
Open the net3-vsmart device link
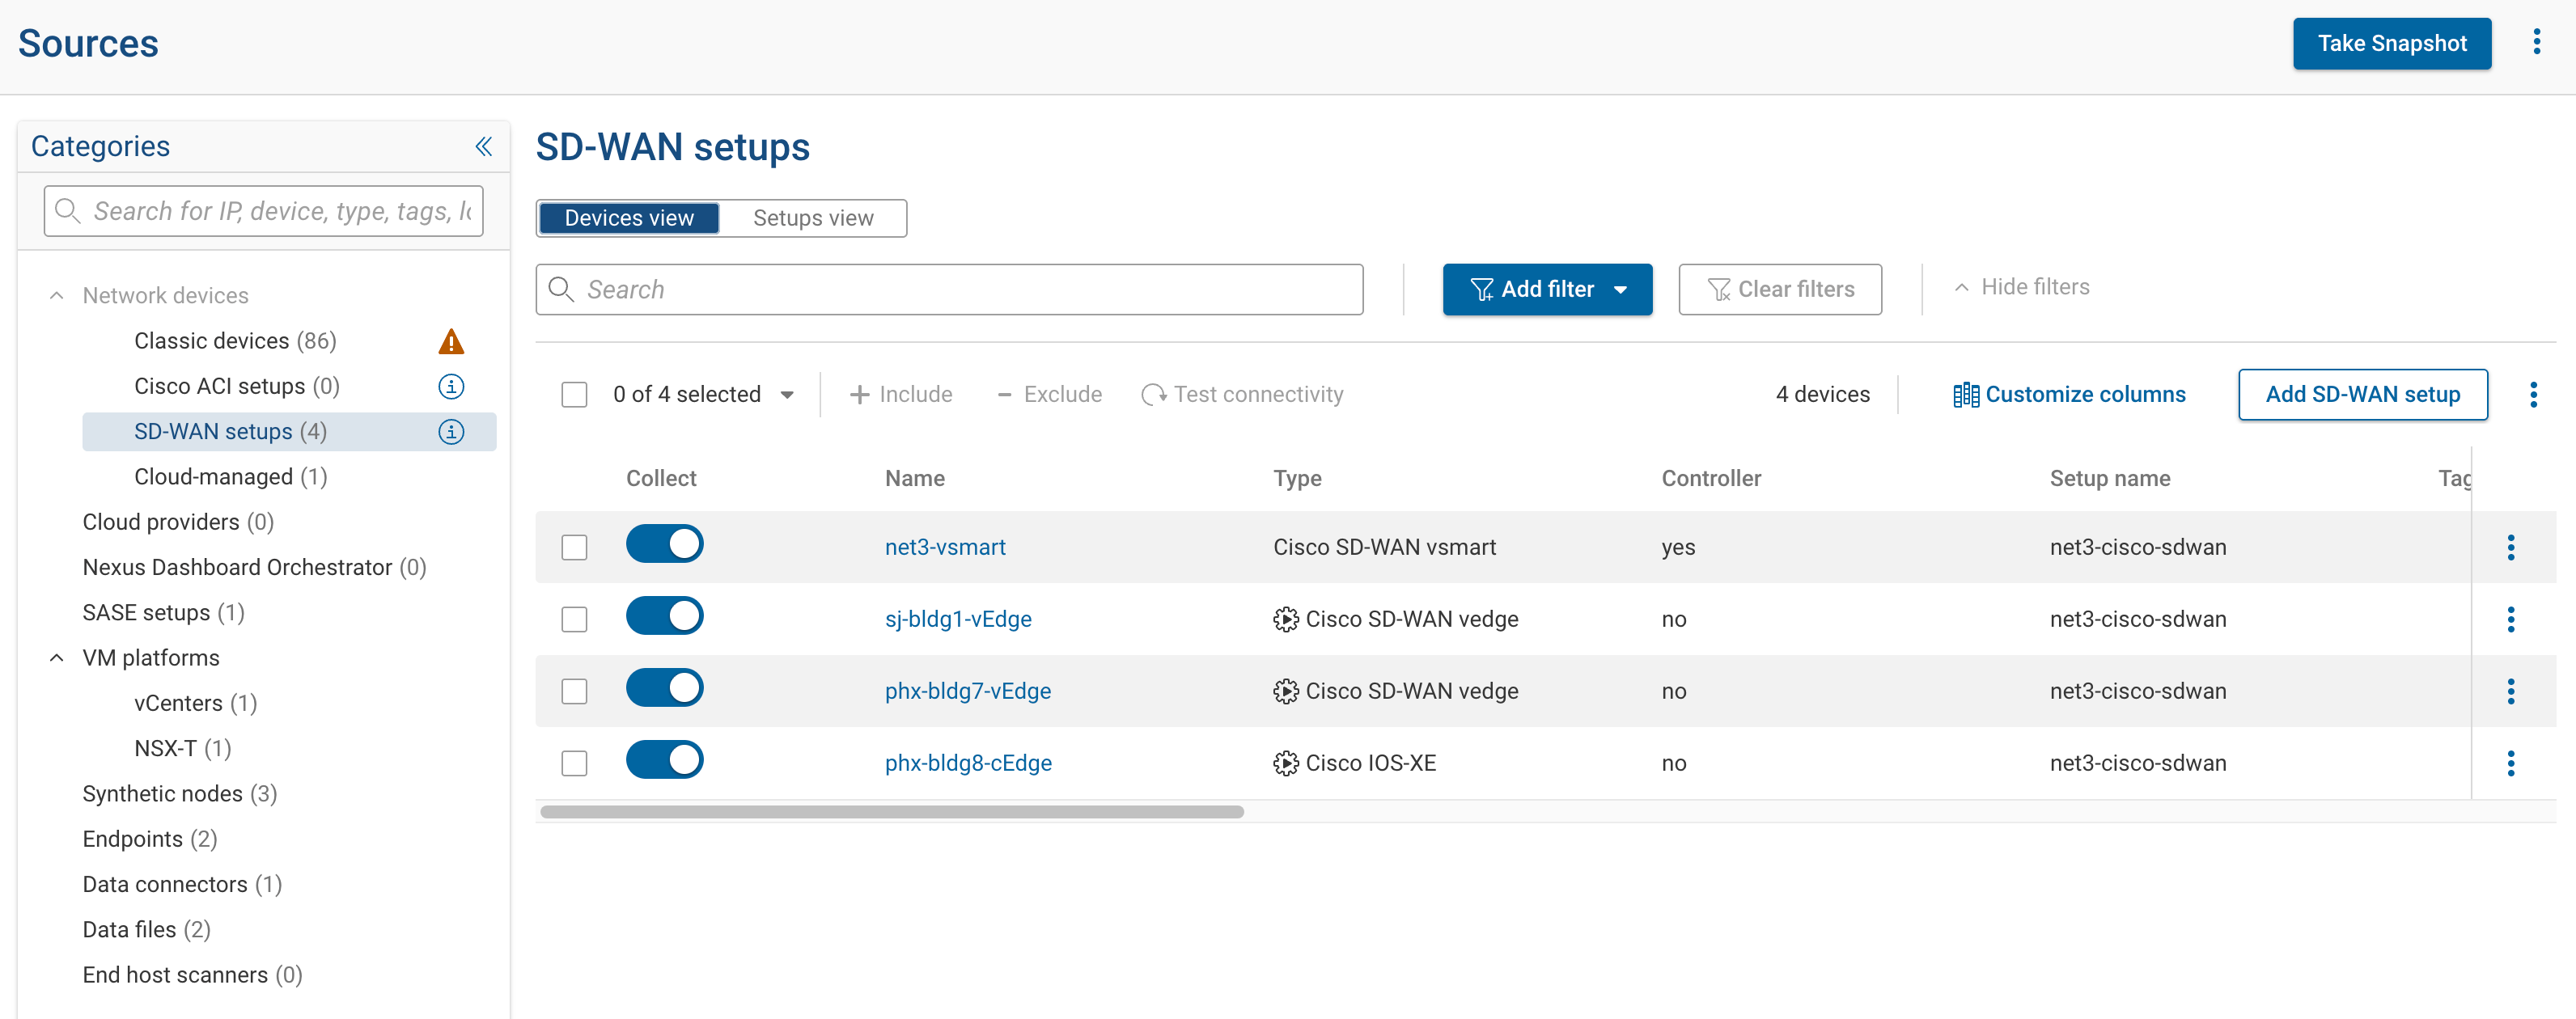(x=945, y=548)
